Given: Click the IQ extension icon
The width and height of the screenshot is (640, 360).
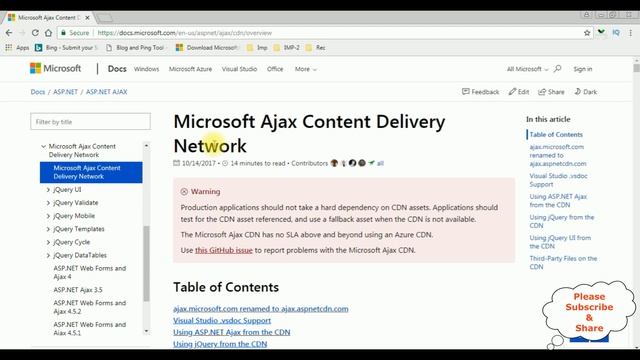Looking at the screenshot, I should click(x=616, y=32).
